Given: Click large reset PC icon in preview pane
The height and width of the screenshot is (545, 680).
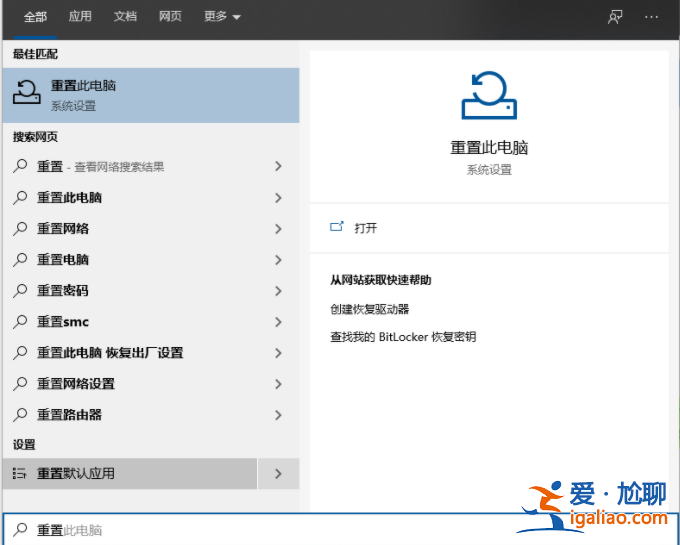Looking at the screenshot, I should 489,95.
